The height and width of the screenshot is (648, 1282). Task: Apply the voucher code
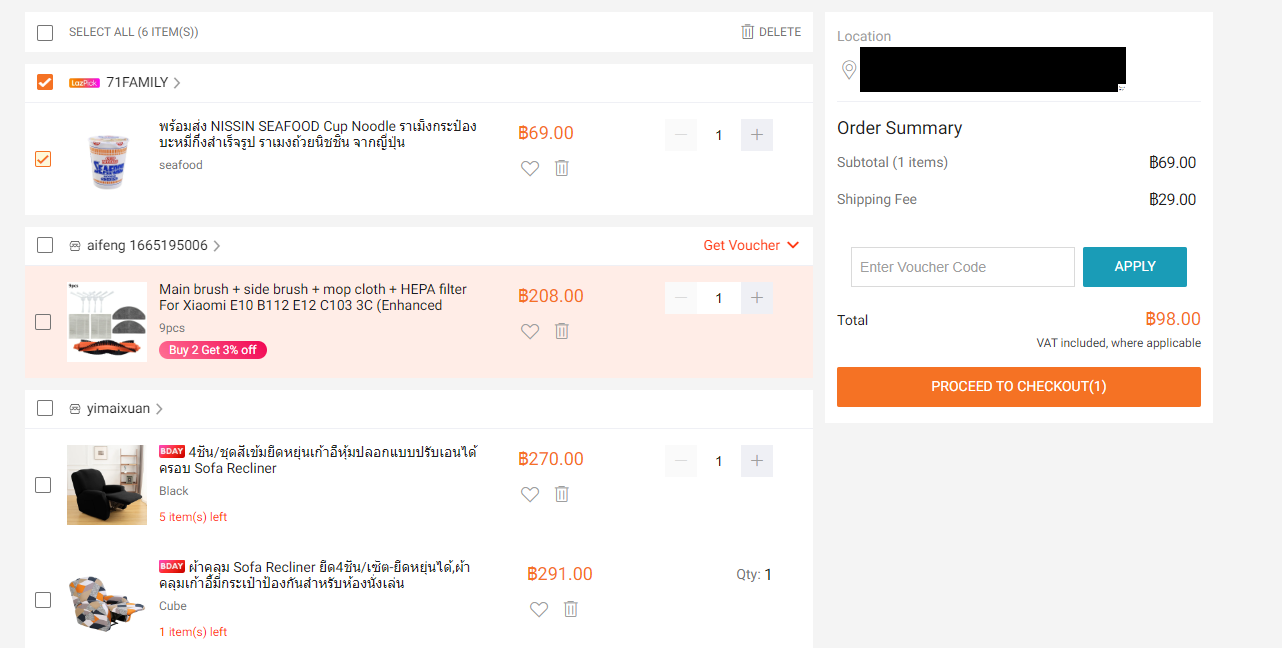(1135, 267)
